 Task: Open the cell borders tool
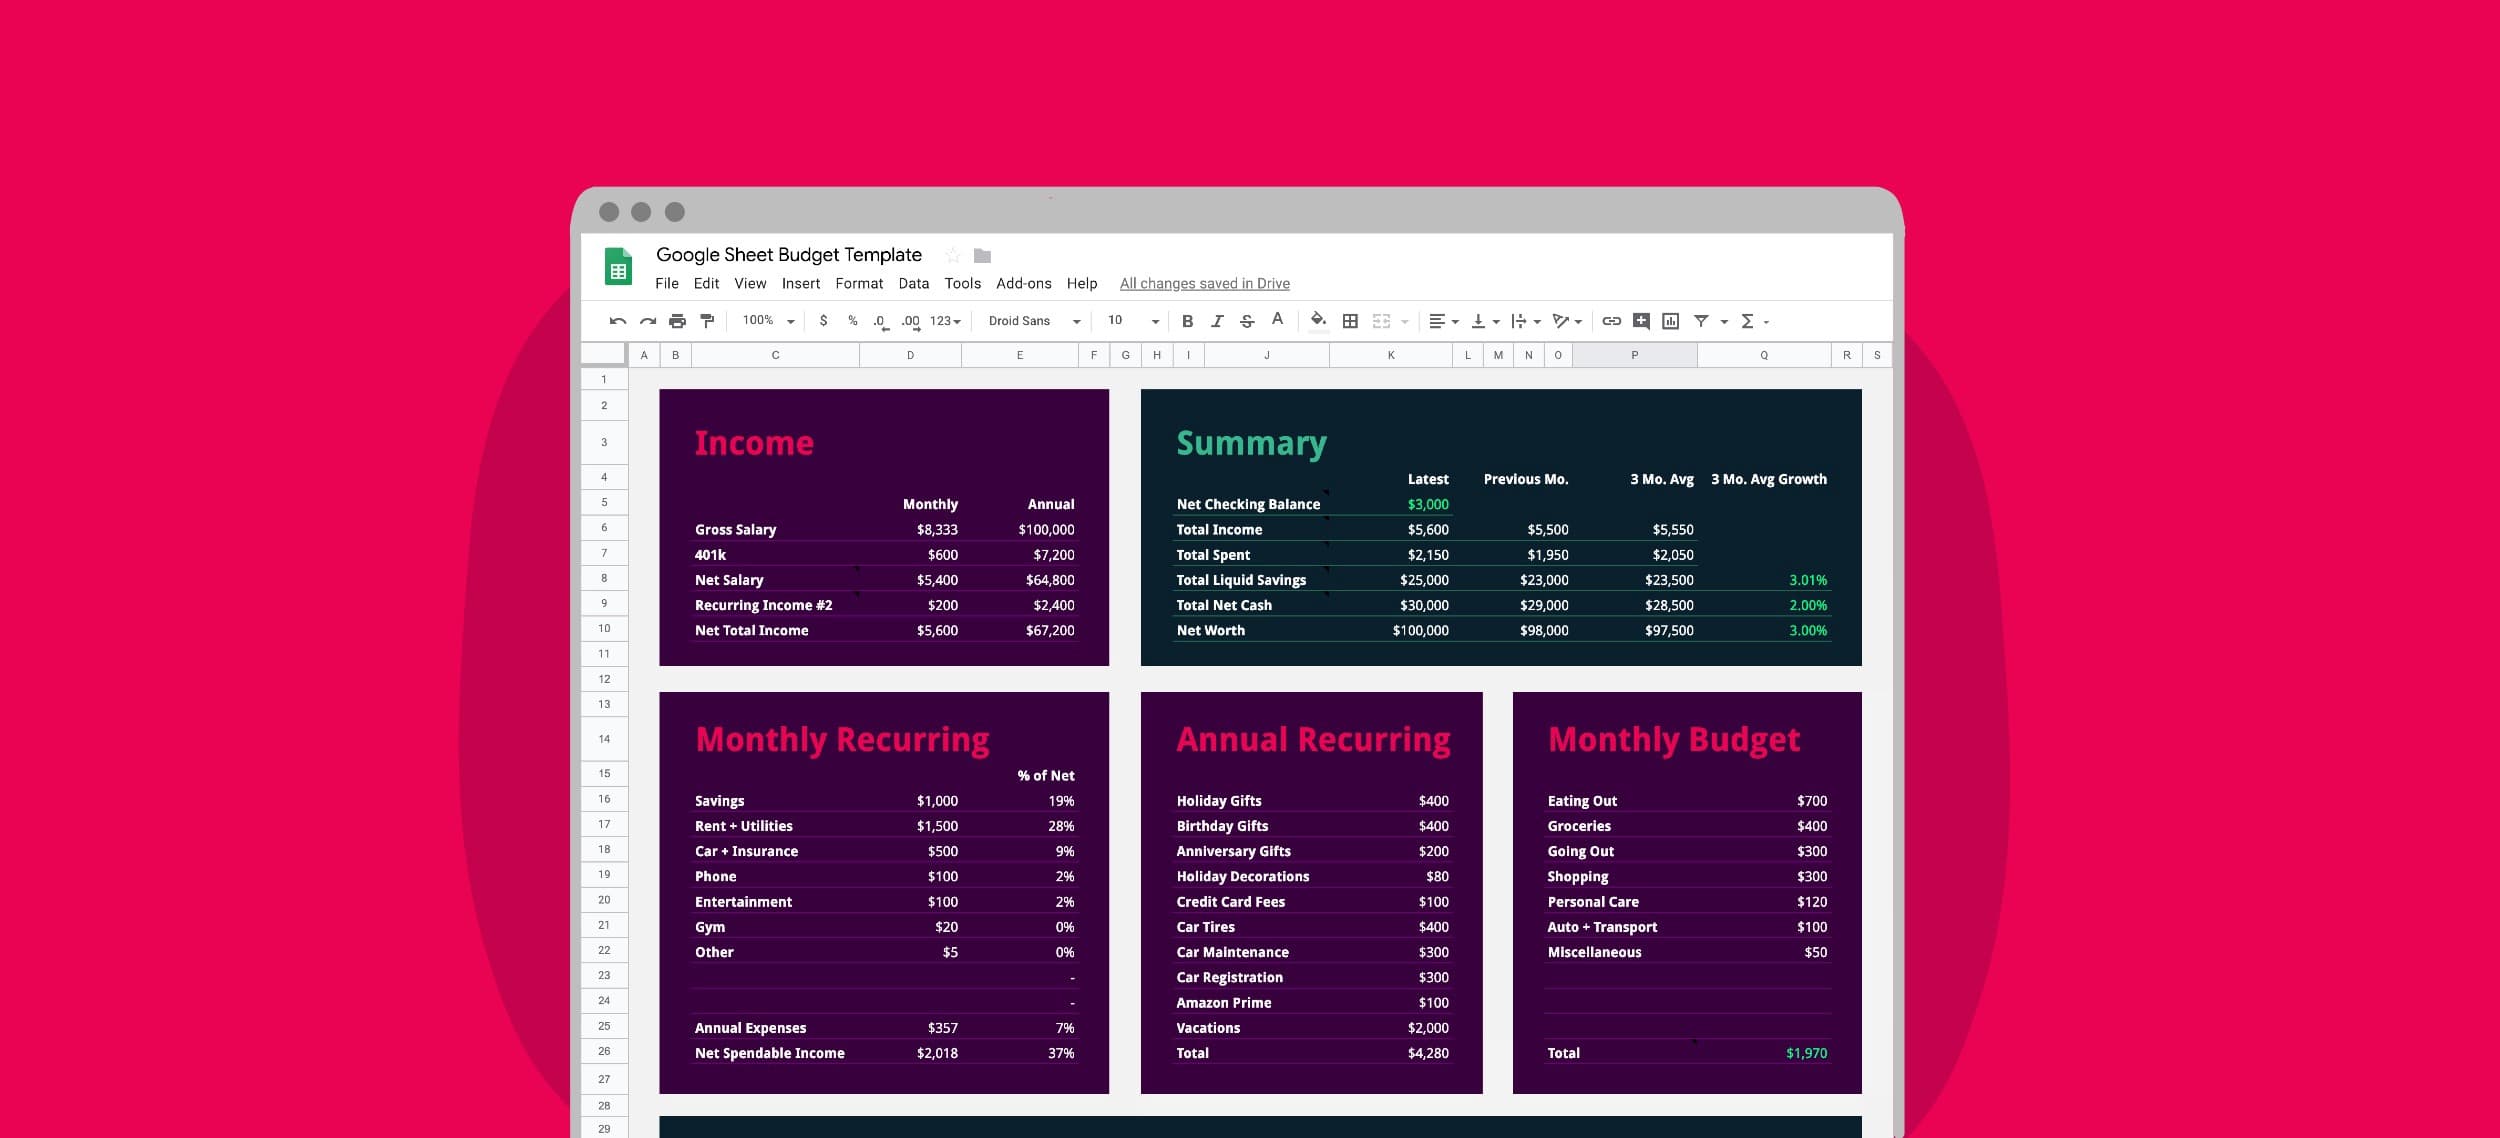point(1350,321)
